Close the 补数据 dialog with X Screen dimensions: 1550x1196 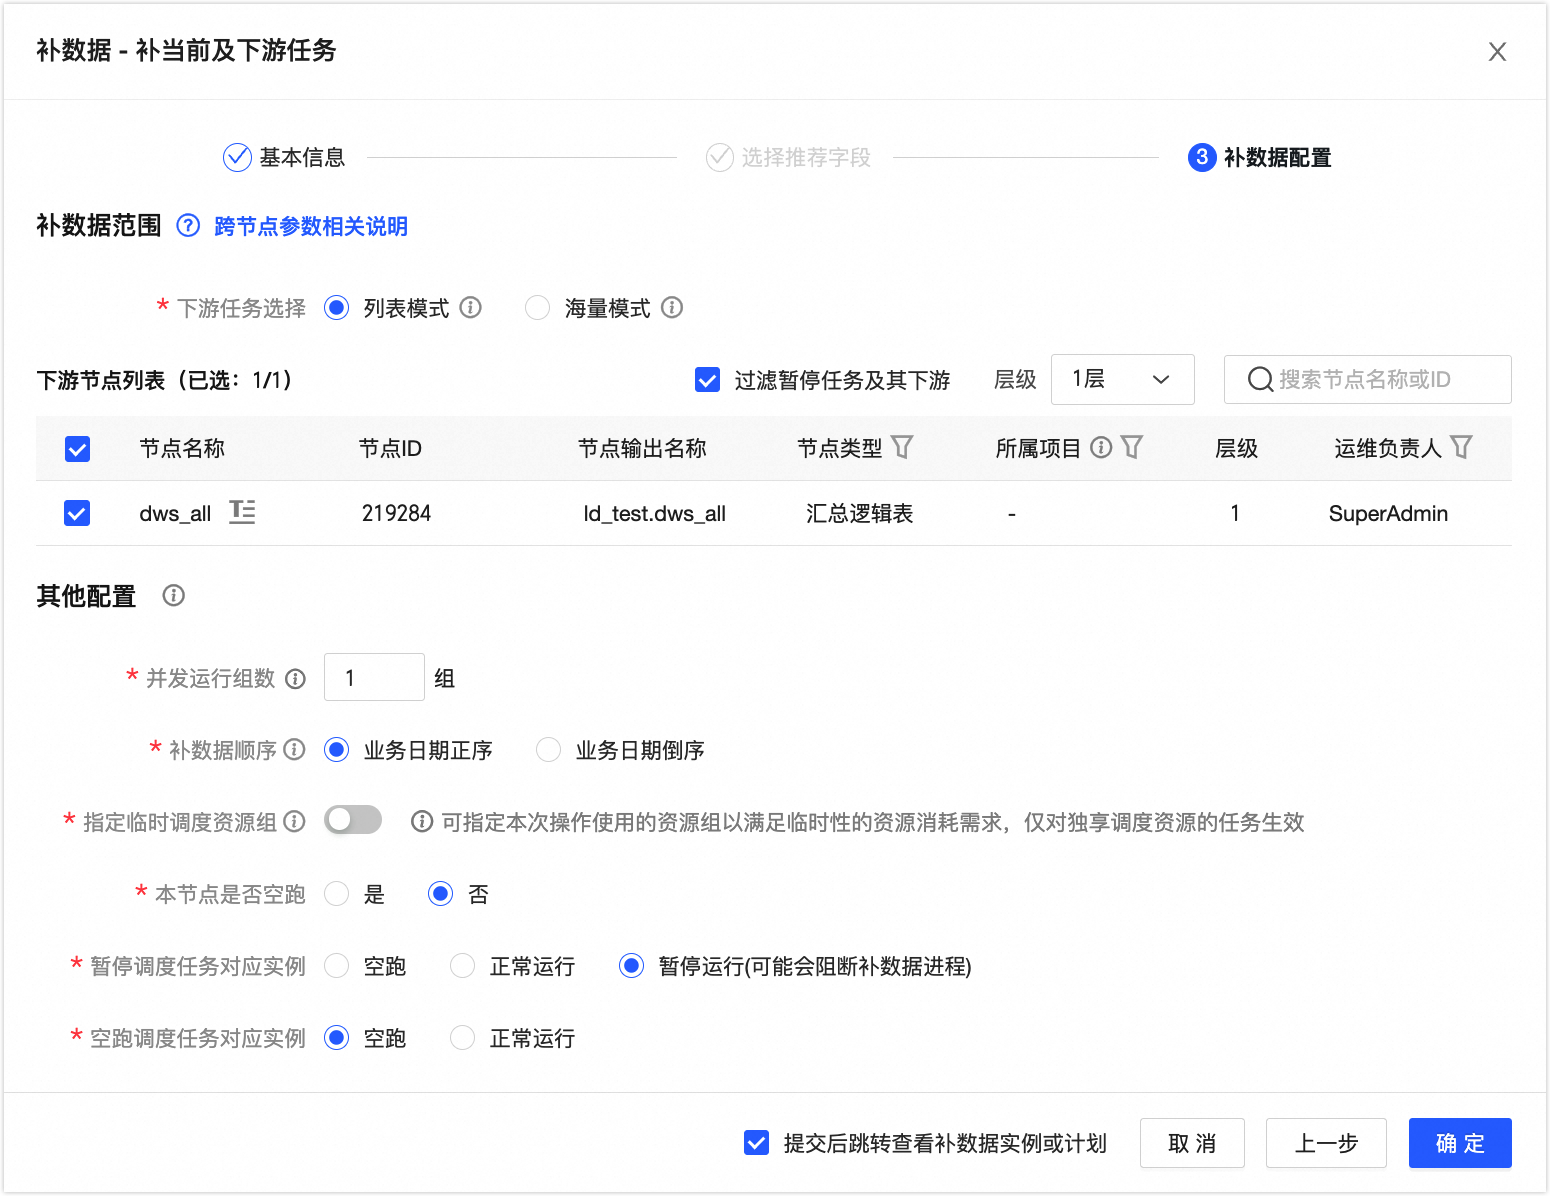pos(1497,52)
